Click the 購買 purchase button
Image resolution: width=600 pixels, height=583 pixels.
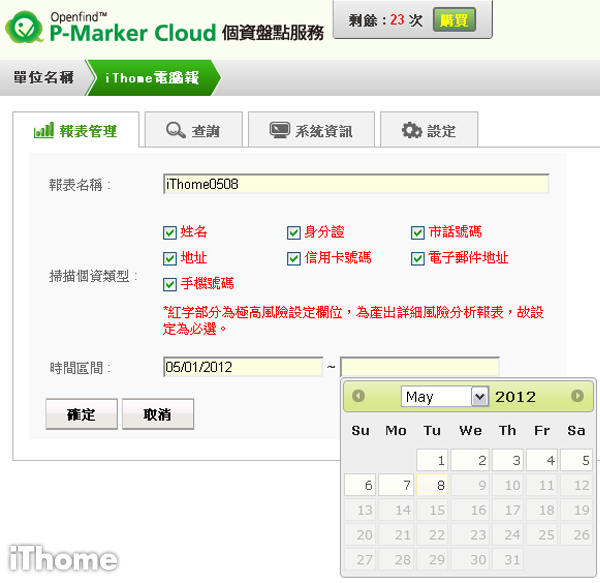click(x=454, y=20)
